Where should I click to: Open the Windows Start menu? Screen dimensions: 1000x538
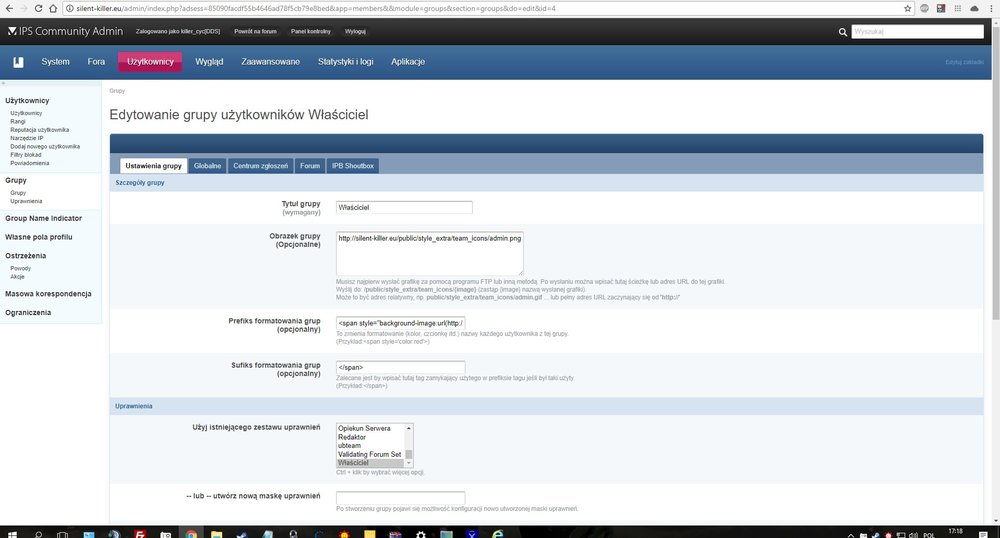click(x=11, y=534)
